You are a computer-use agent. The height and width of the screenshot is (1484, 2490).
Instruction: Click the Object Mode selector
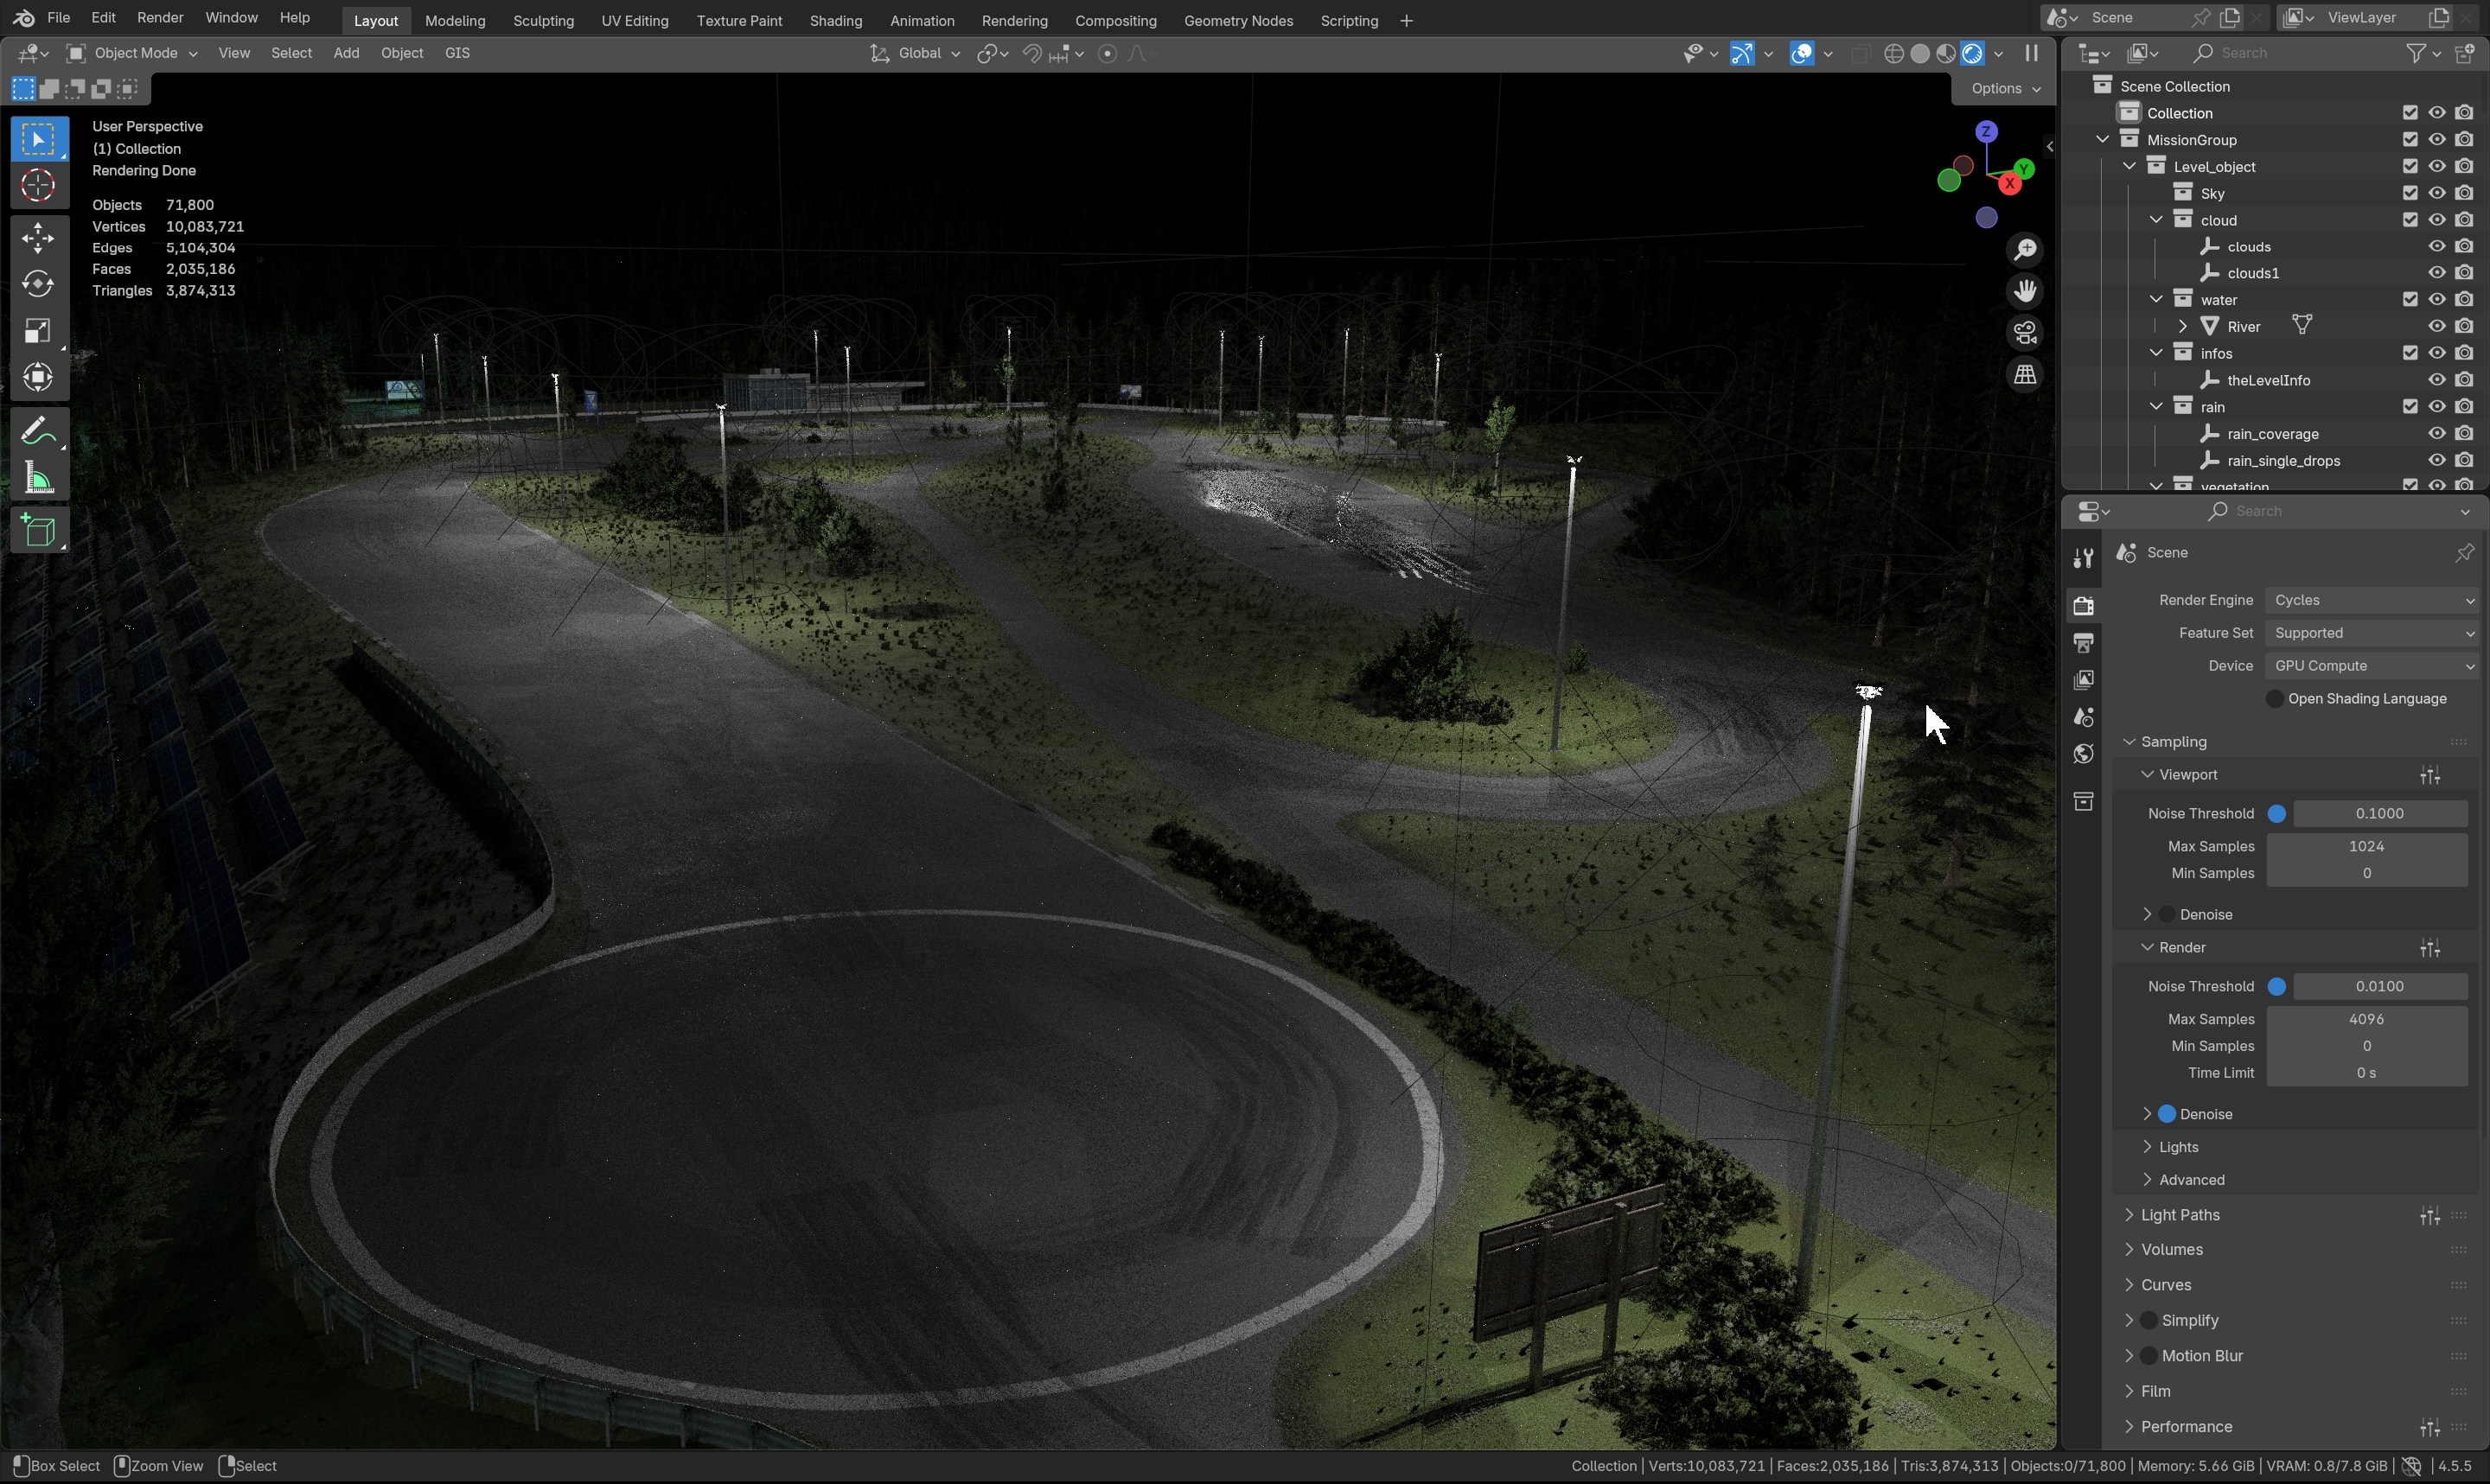tap(132, 53)
